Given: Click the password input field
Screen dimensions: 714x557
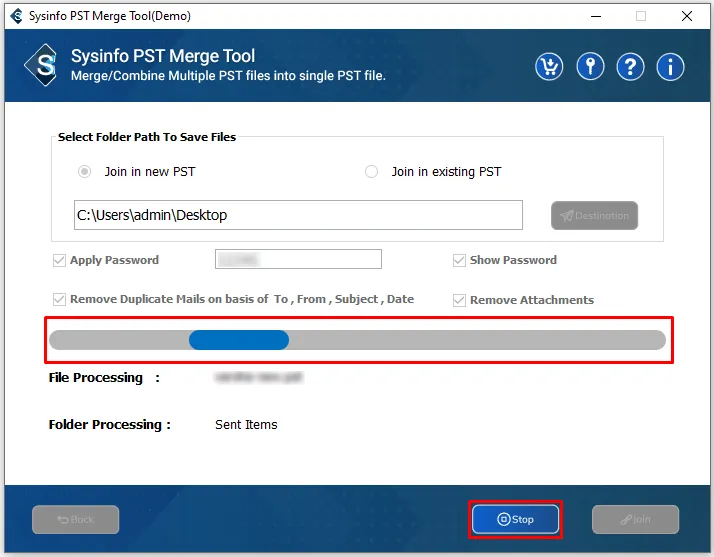Looking at the screenshot, I should pos(298,259).
